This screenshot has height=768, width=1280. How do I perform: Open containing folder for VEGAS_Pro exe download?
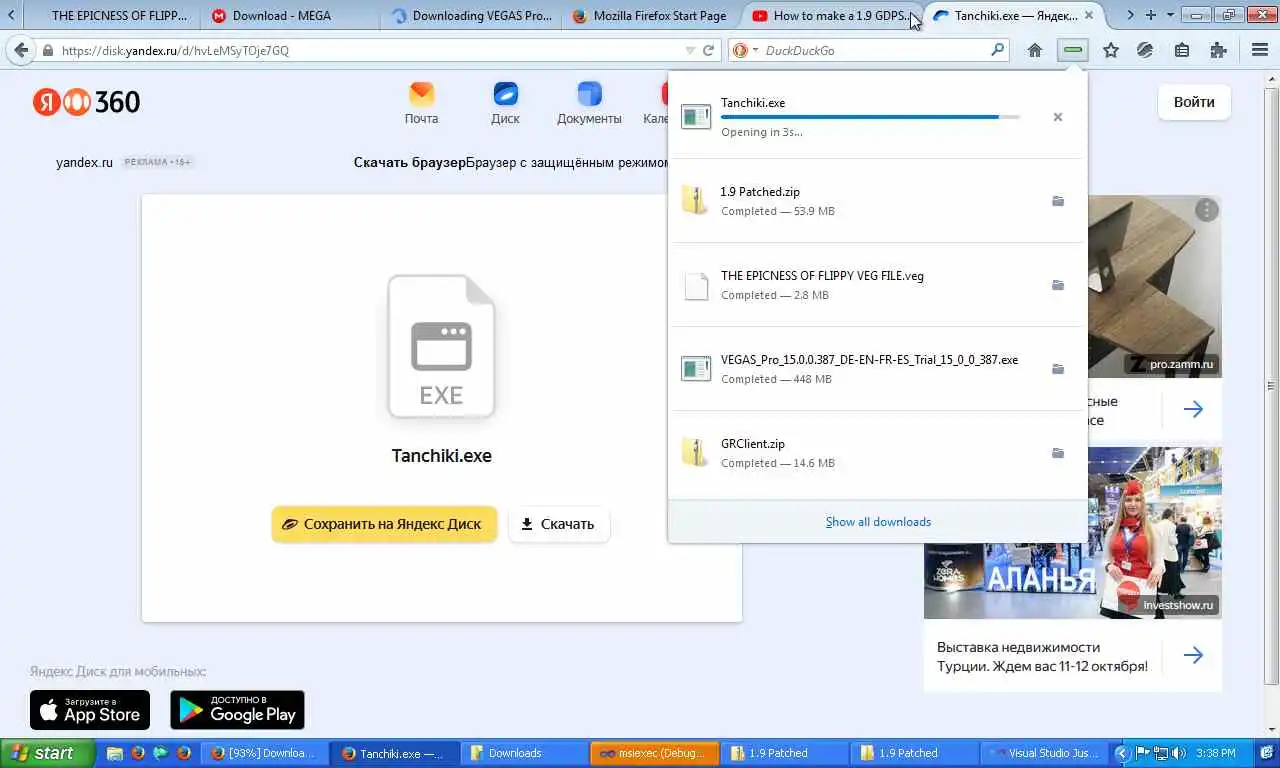1058,369
